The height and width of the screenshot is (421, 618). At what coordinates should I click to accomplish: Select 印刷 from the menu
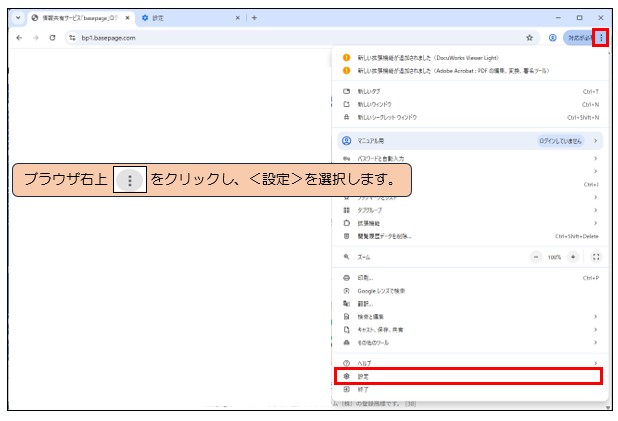click(470, 278)
